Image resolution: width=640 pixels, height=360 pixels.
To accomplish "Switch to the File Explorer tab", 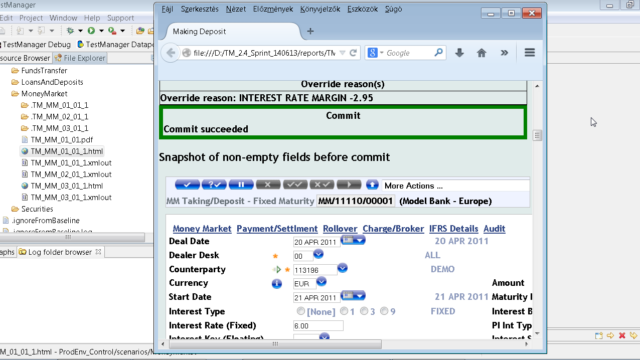I will tap(80, 58).
